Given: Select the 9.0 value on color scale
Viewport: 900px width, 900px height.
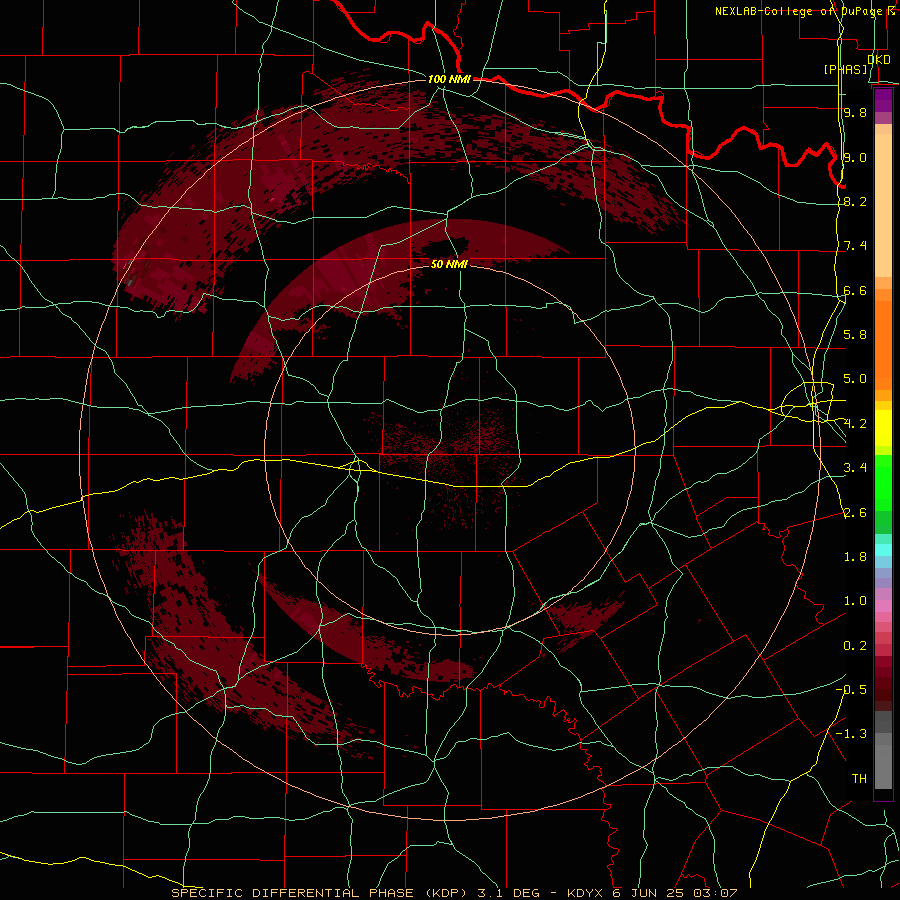Looking at the screenshot, I should [855, 158].
